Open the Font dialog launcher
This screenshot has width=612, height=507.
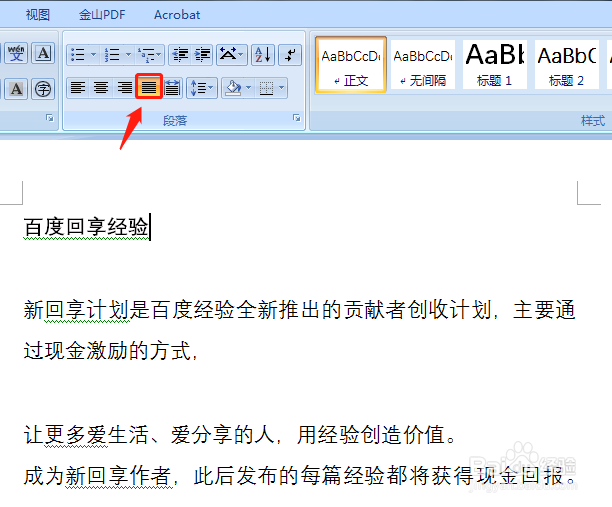tap(50, 118)
